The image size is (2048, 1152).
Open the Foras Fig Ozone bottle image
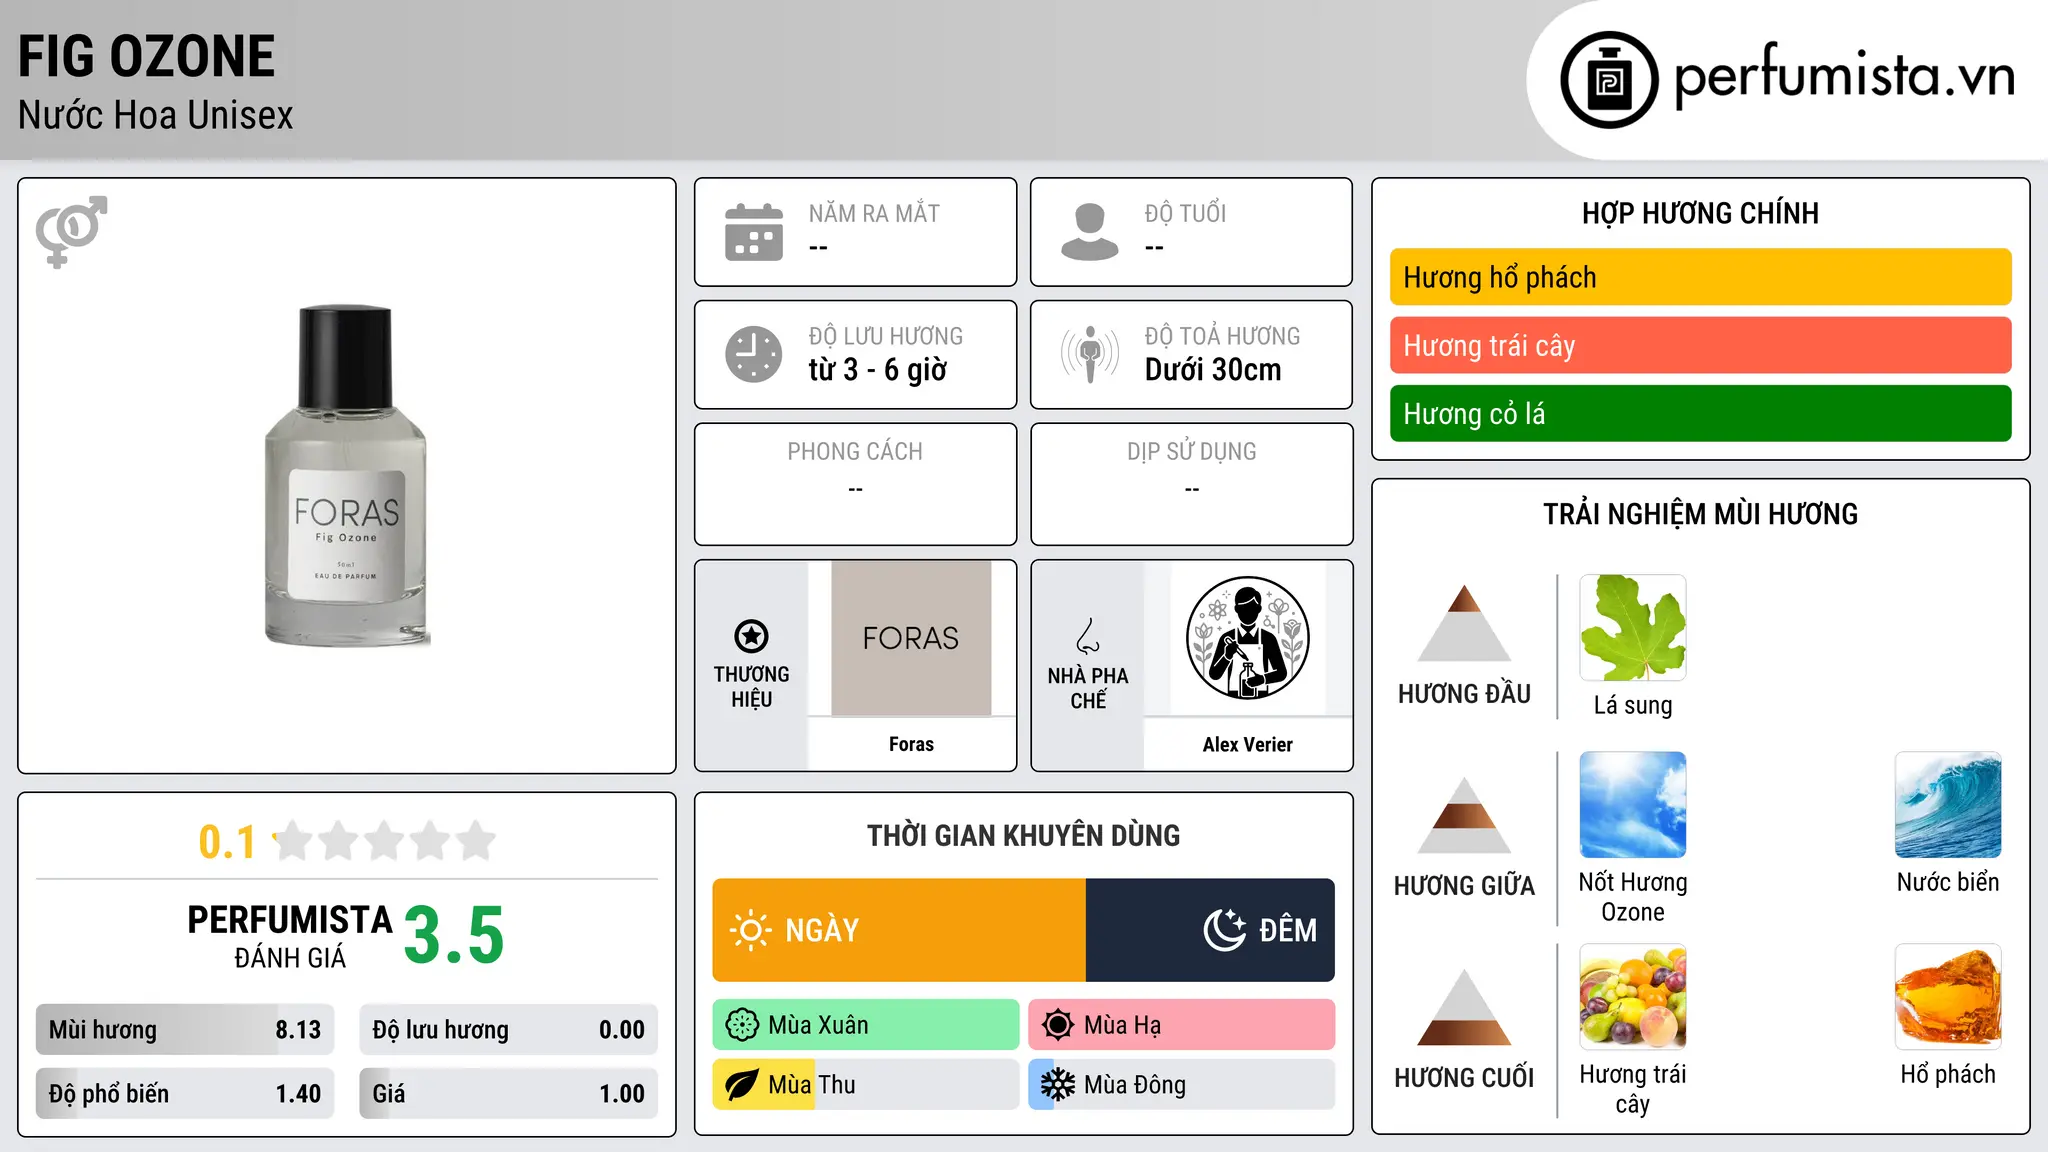click(x=346, y=476)
